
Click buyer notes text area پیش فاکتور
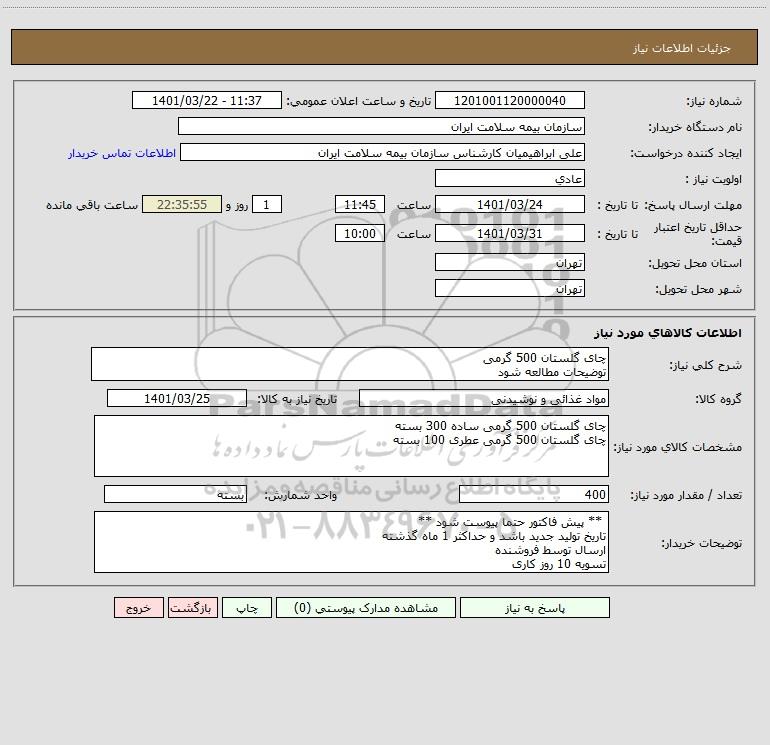(351, 542)
